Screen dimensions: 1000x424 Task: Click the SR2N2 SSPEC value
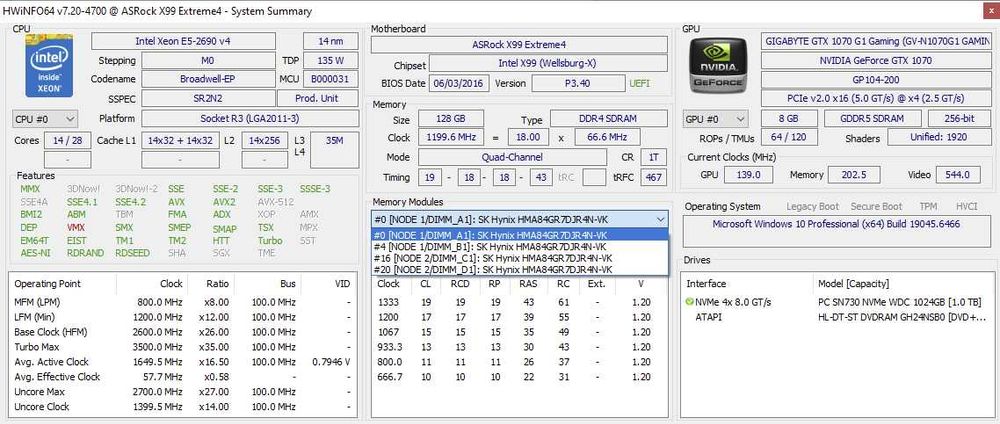pos(207,98)
